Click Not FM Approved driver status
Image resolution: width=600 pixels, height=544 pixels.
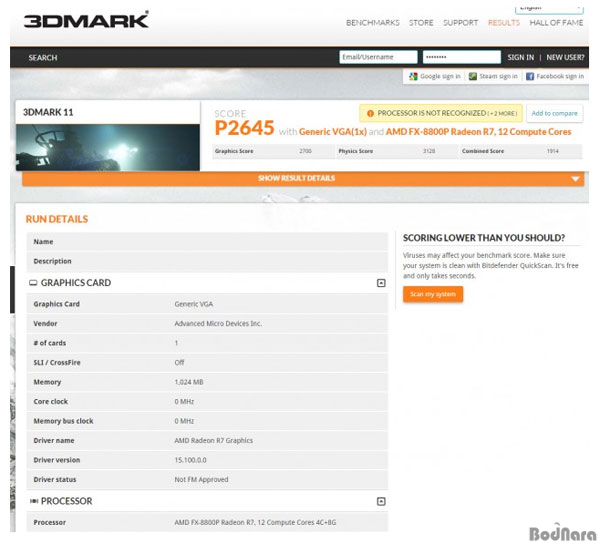click(201, 480)
